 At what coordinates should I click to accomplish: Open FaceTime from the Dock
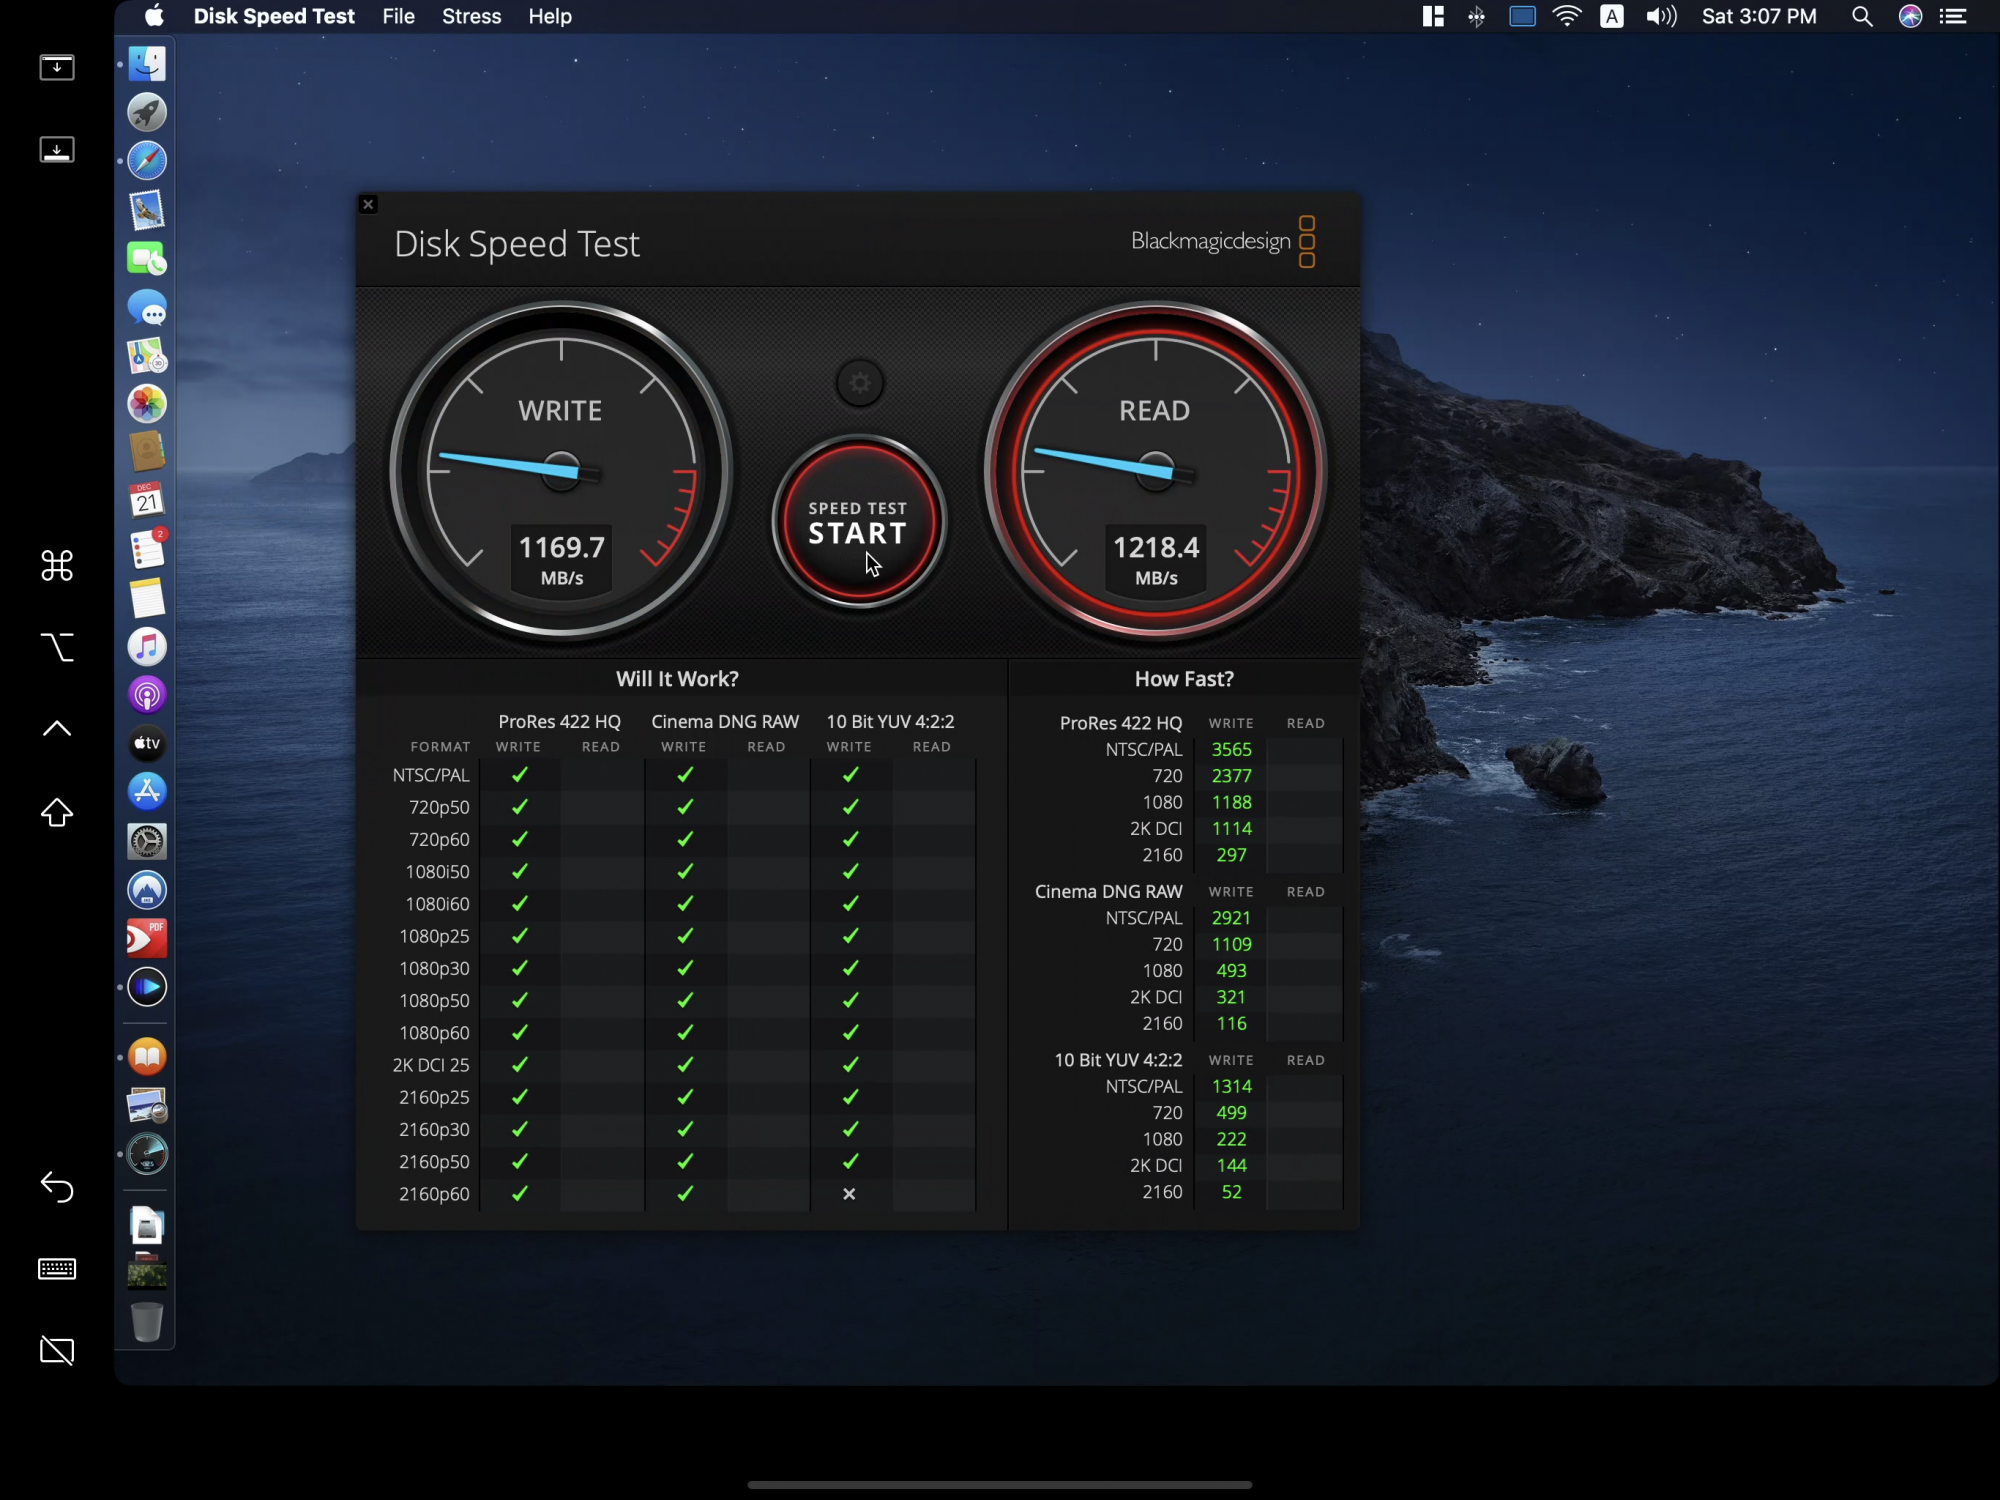coord(147,259)
